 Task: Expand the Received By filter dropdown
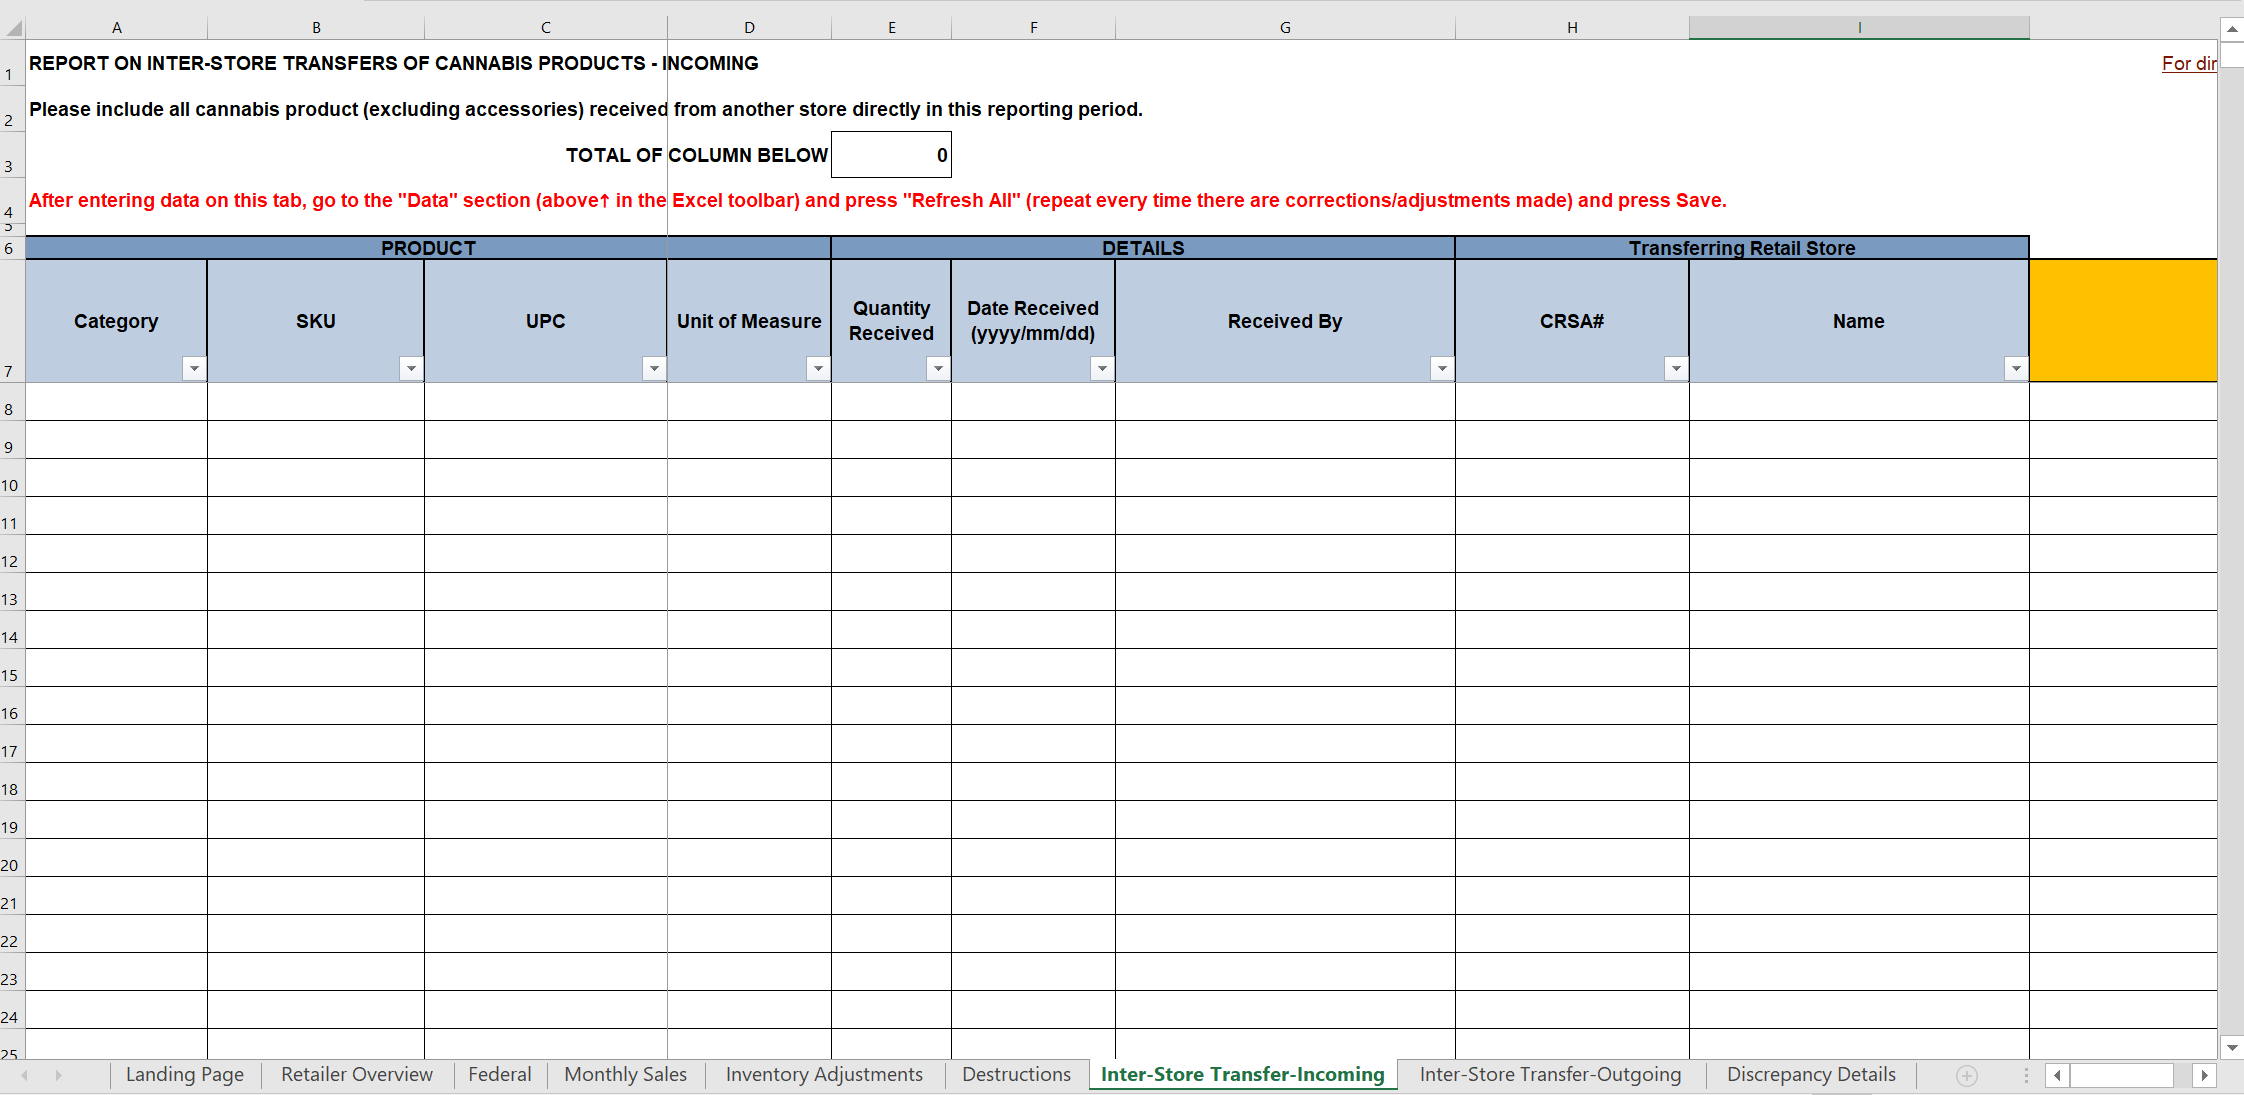click(1441, 369)
